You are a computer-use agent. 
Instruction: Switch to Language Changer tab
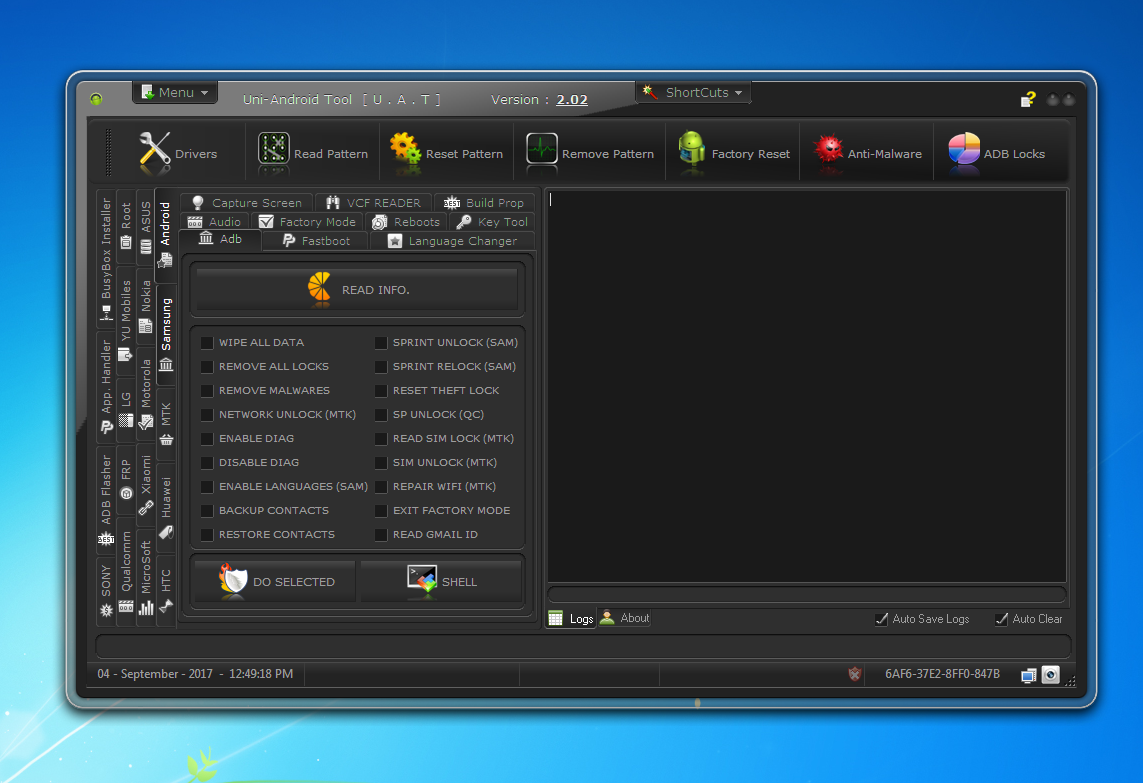pos(453,241)
